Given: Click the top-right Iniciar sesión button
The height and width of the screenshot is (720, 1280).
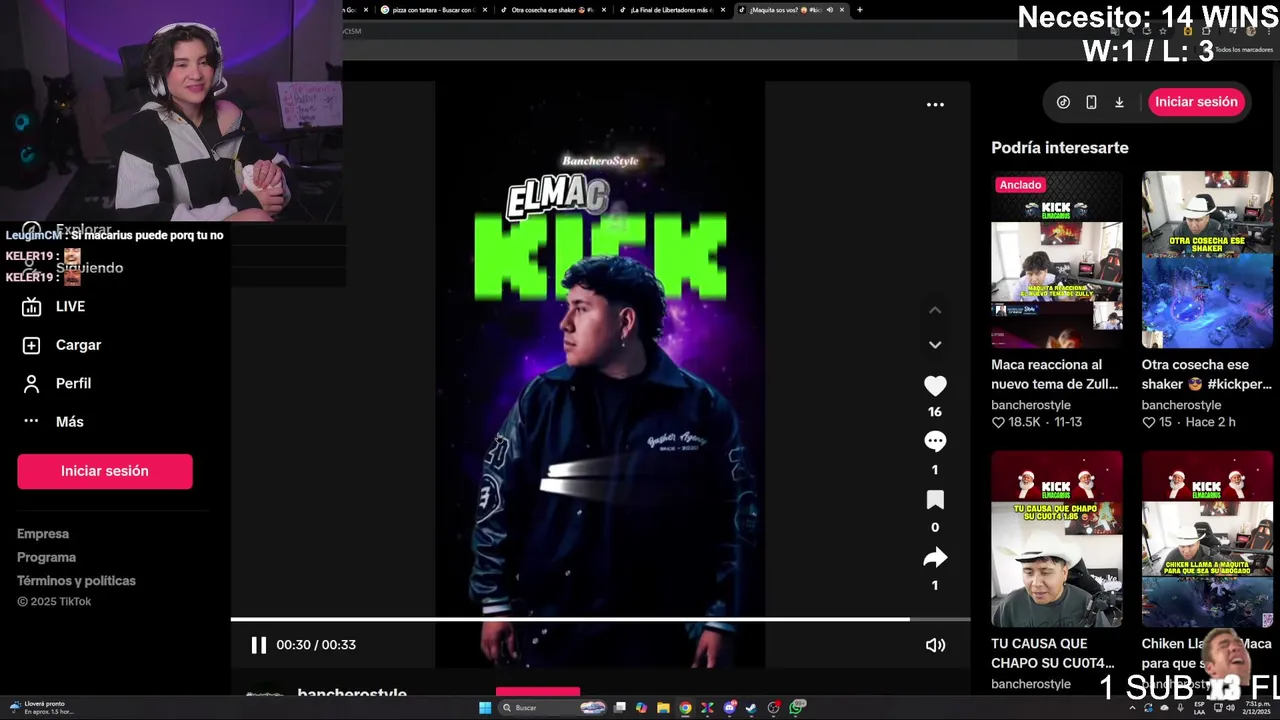Looking at the screenshot, I should (x=1196, y=102).
